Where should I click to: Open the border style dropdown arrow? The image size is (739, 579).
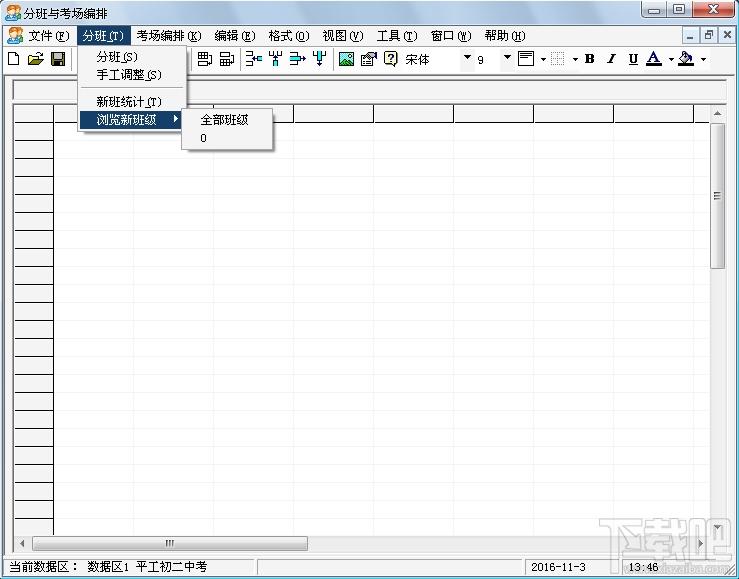[575, 59]
